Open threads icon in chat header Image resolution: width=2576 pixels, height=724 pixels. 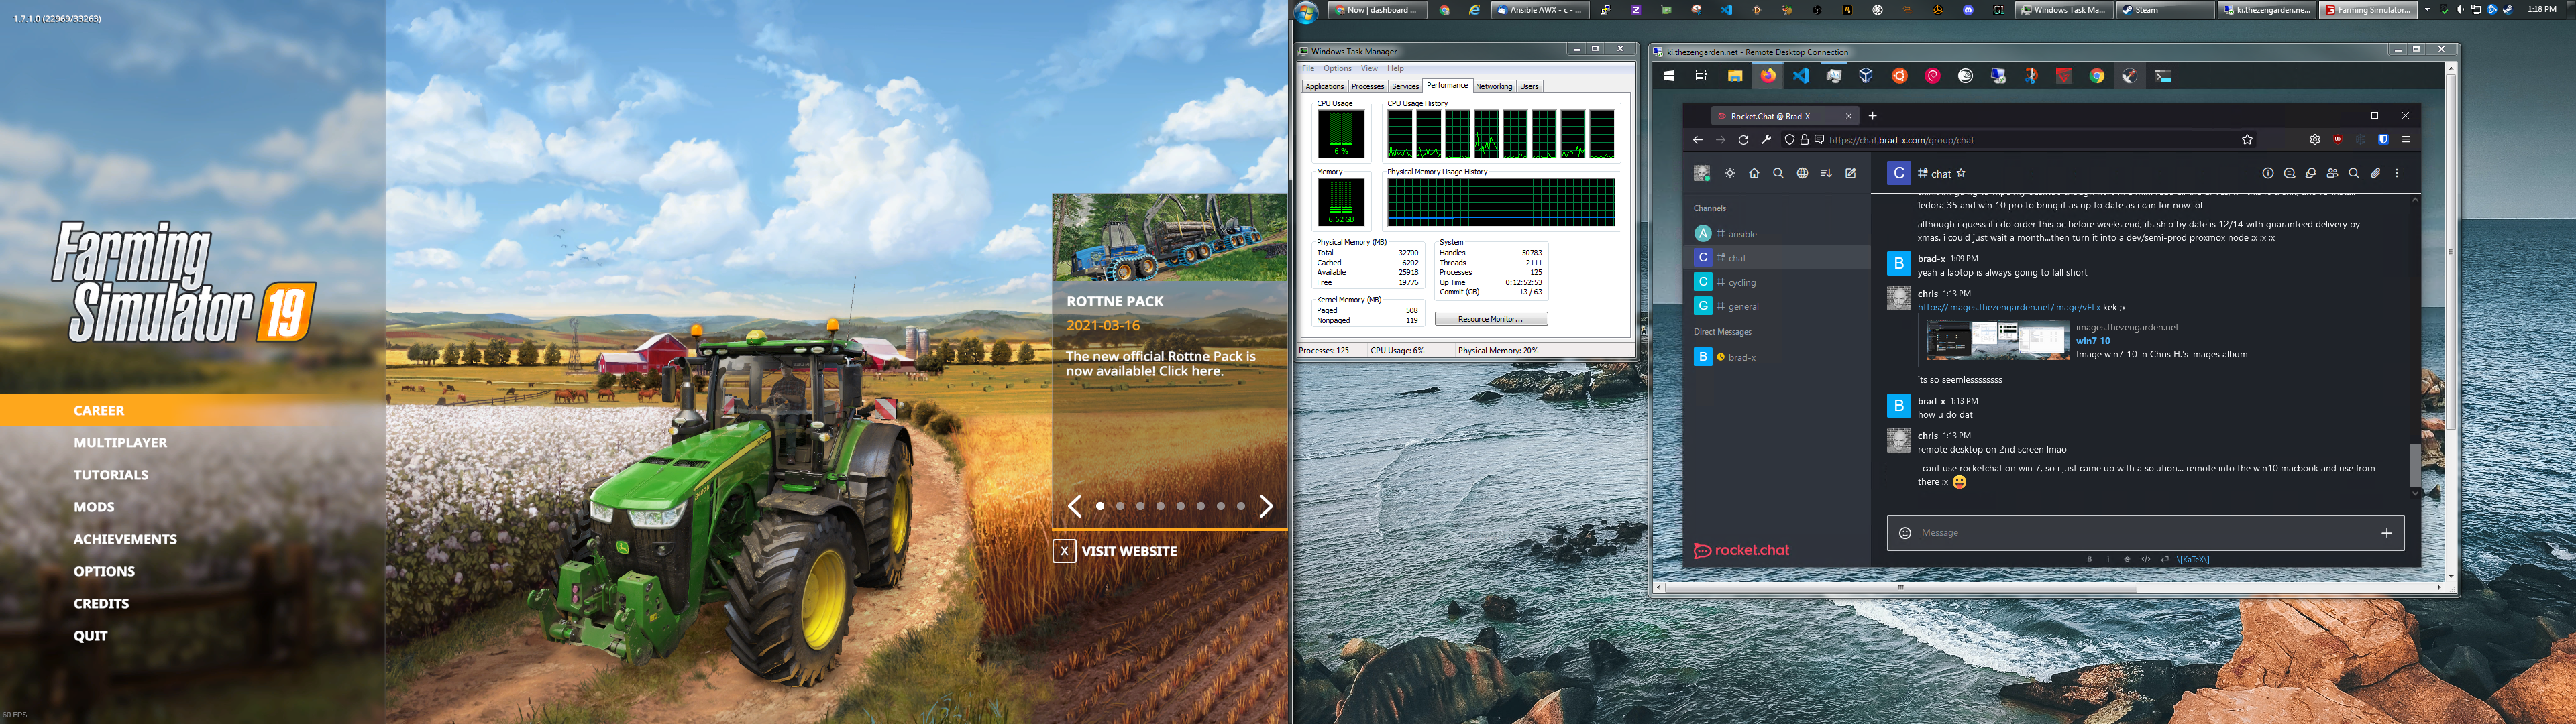coord(2289,173)
